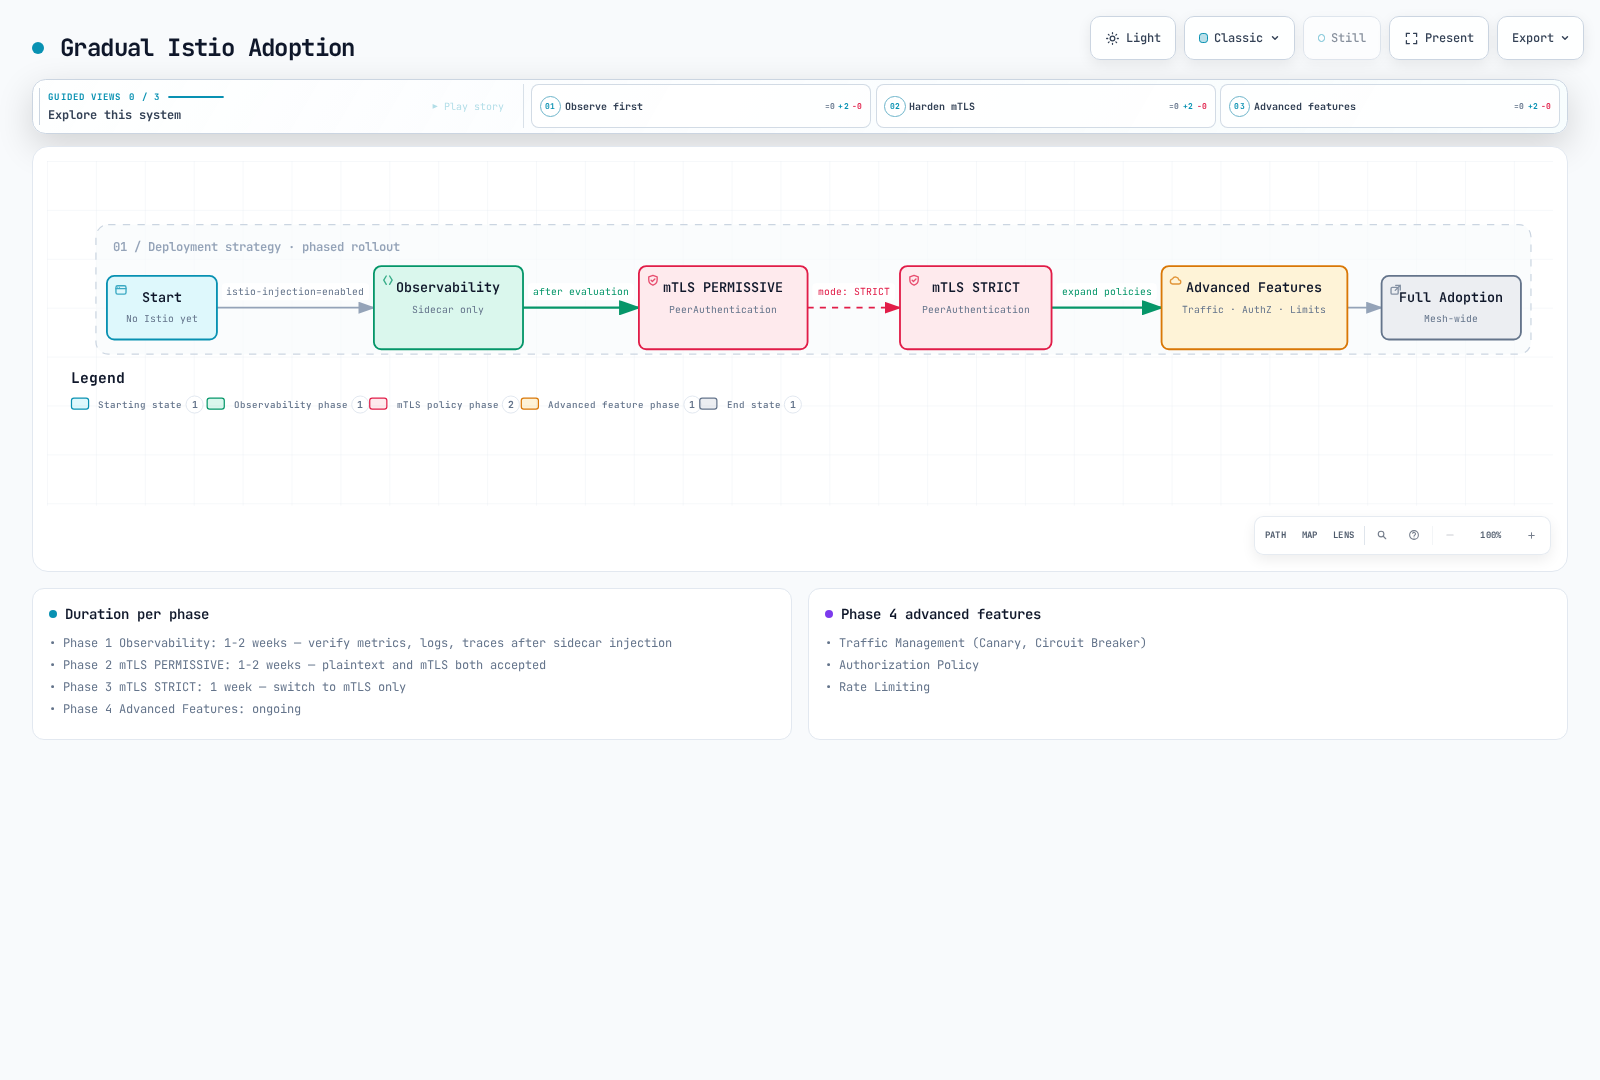Click the window icon on Start node
This screenshot has height=1080, width=1600.
click(121, 290)
